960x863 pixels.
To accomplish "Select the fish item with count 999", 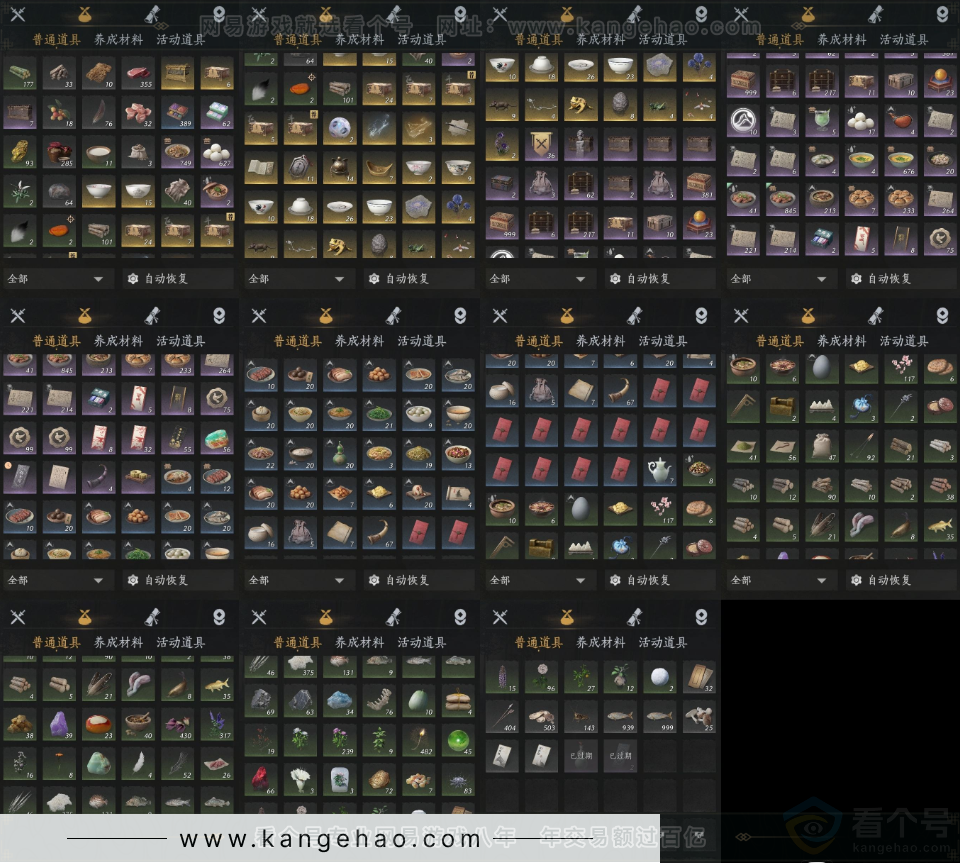I will tap(659, 717).
